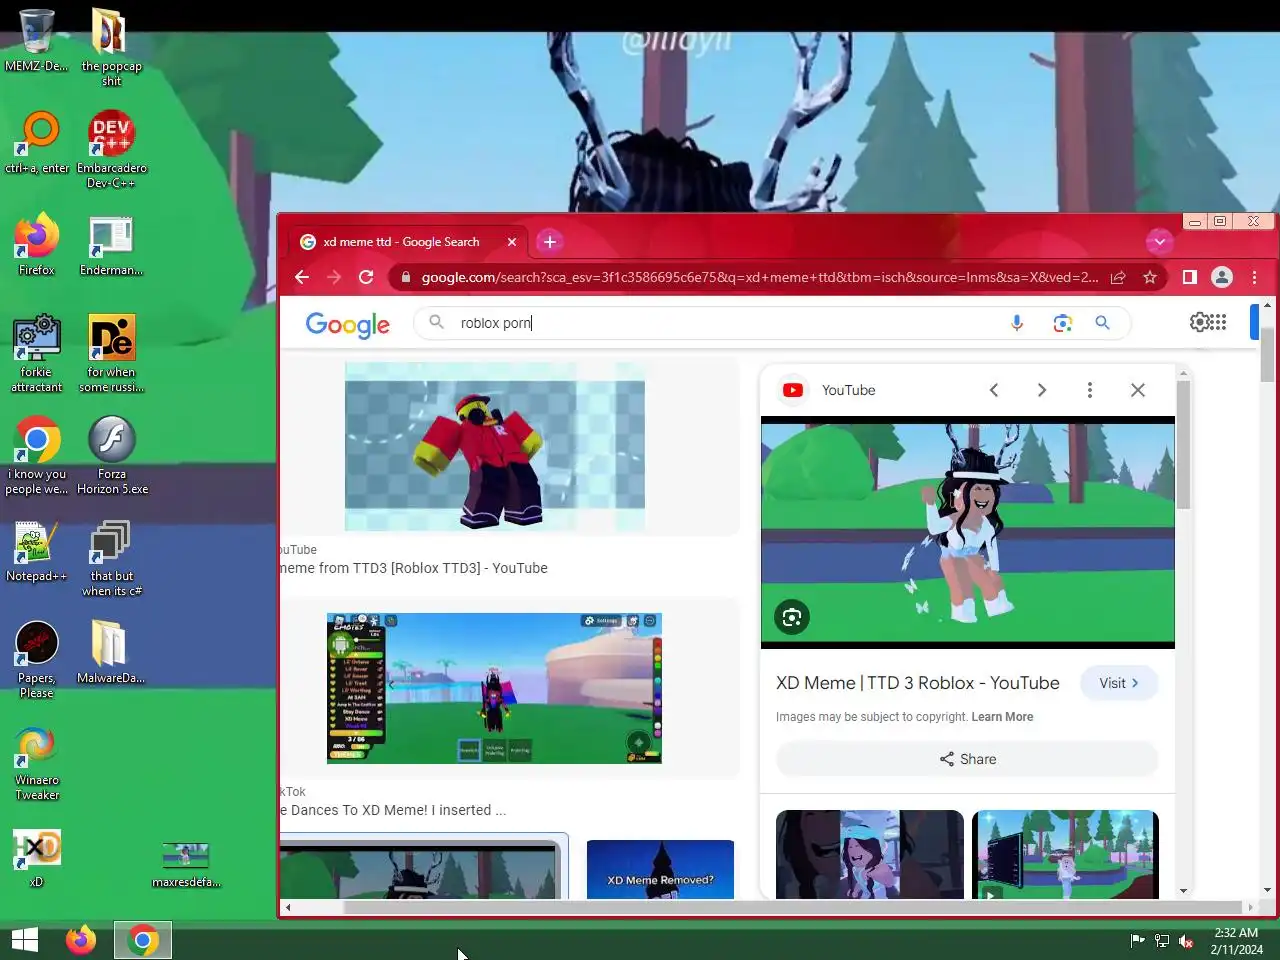
Task: Click the muted volume tray icon
Action: tap(1186, 941)
